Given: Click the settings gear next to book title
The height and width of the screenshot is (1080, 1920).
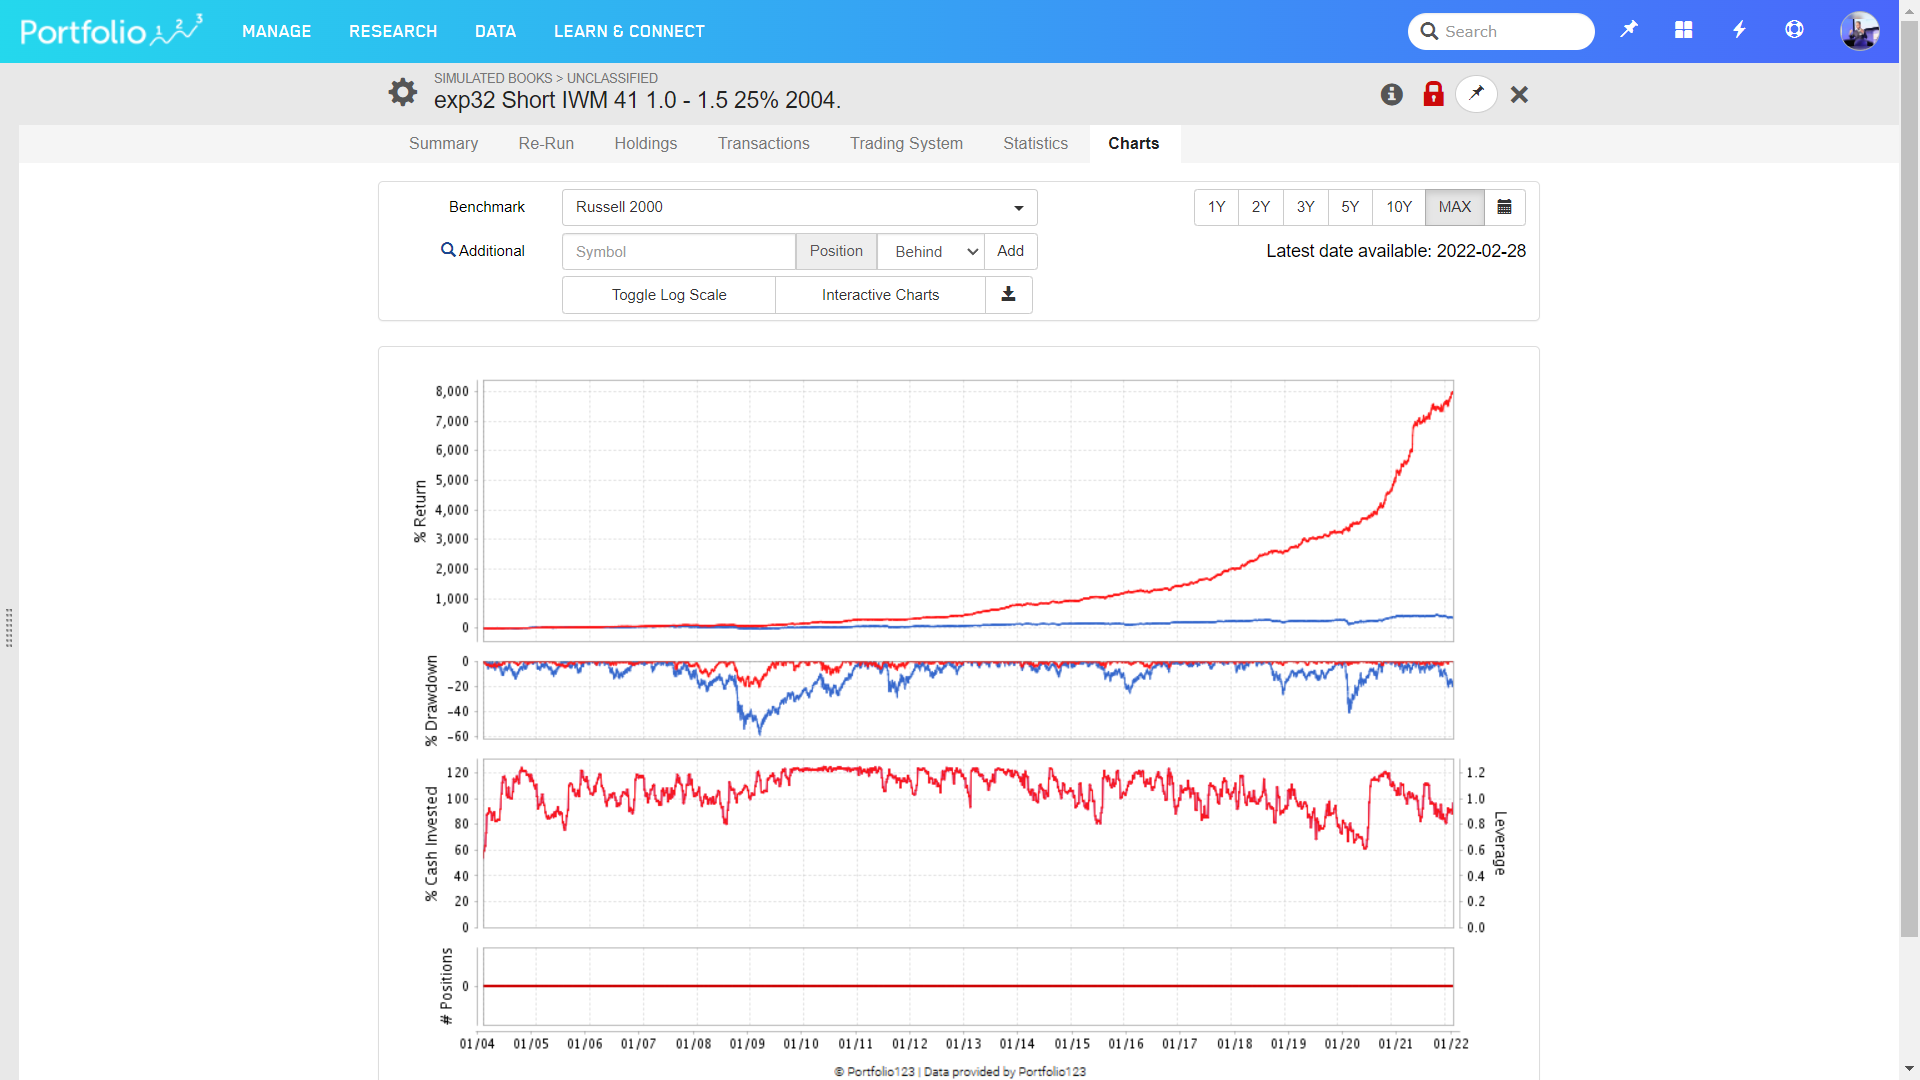Looking at the screenshot, I should (x=402, y=92).
